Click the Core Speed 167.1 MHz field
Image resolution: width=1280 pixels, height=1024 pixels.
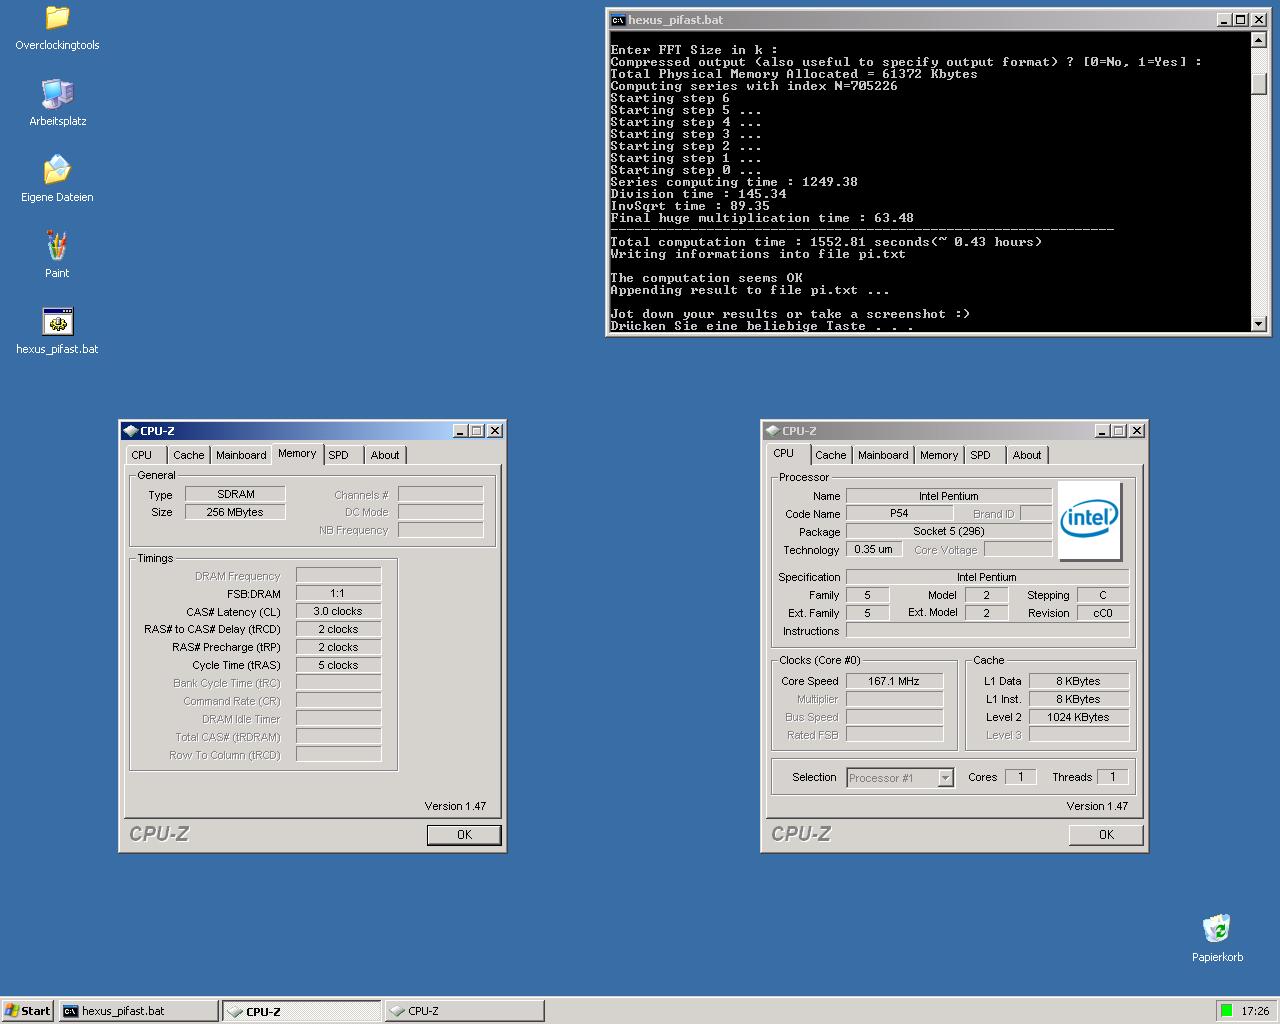[x=894, y=681]
